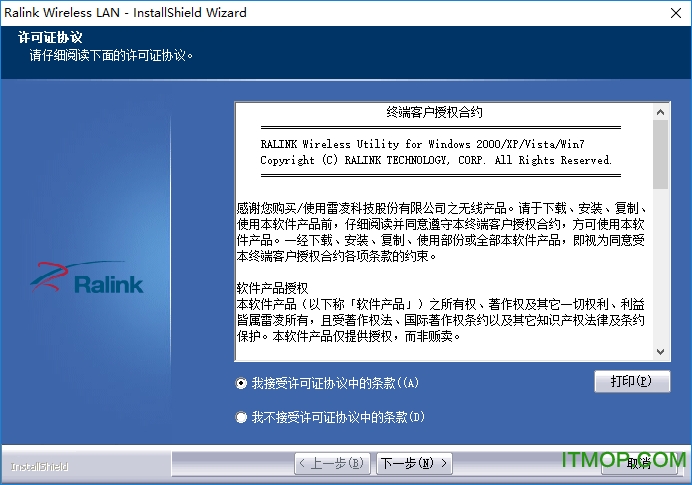Click the 打印(P) print button
Screen dimensions: 692x485
pos(632,381)
